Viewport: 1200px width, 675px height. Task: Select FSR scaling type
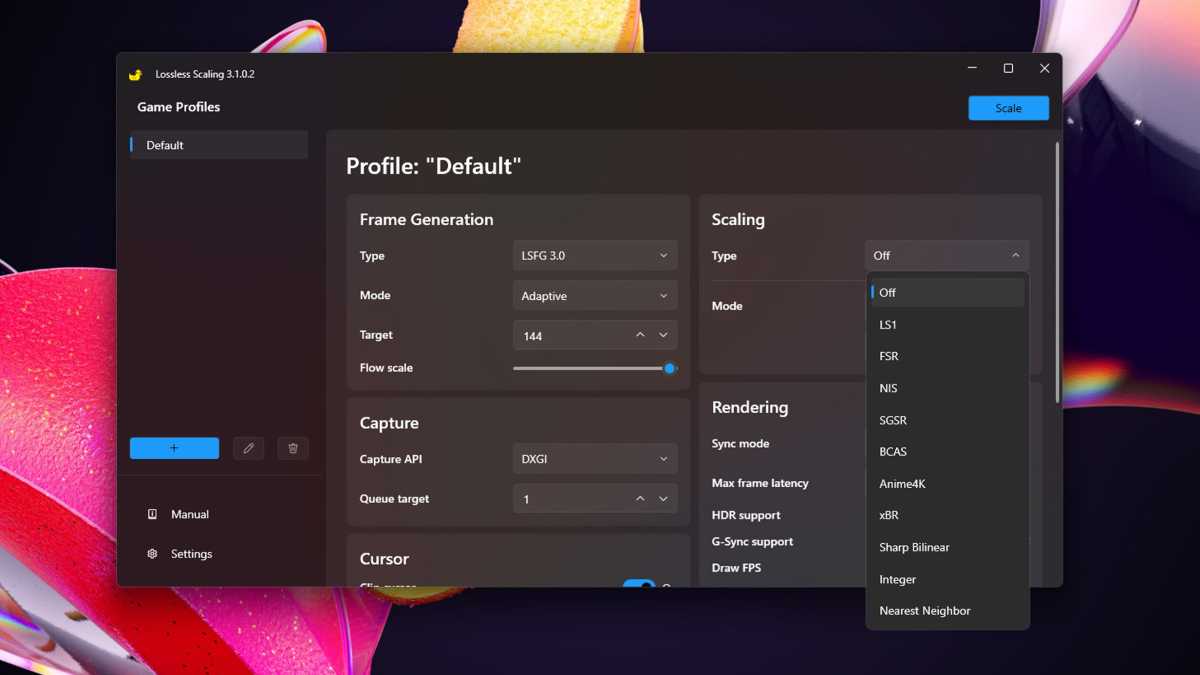click(947, 356)
